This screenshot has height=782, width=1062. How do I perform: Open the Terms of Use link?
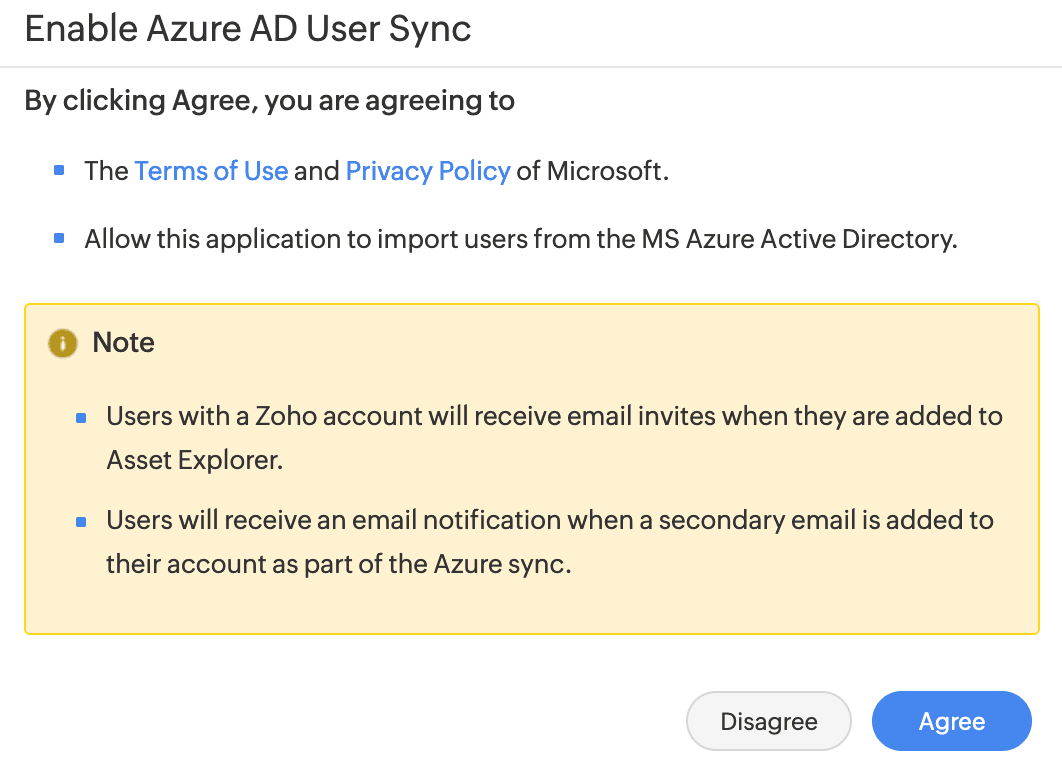[x=211, y=171]
